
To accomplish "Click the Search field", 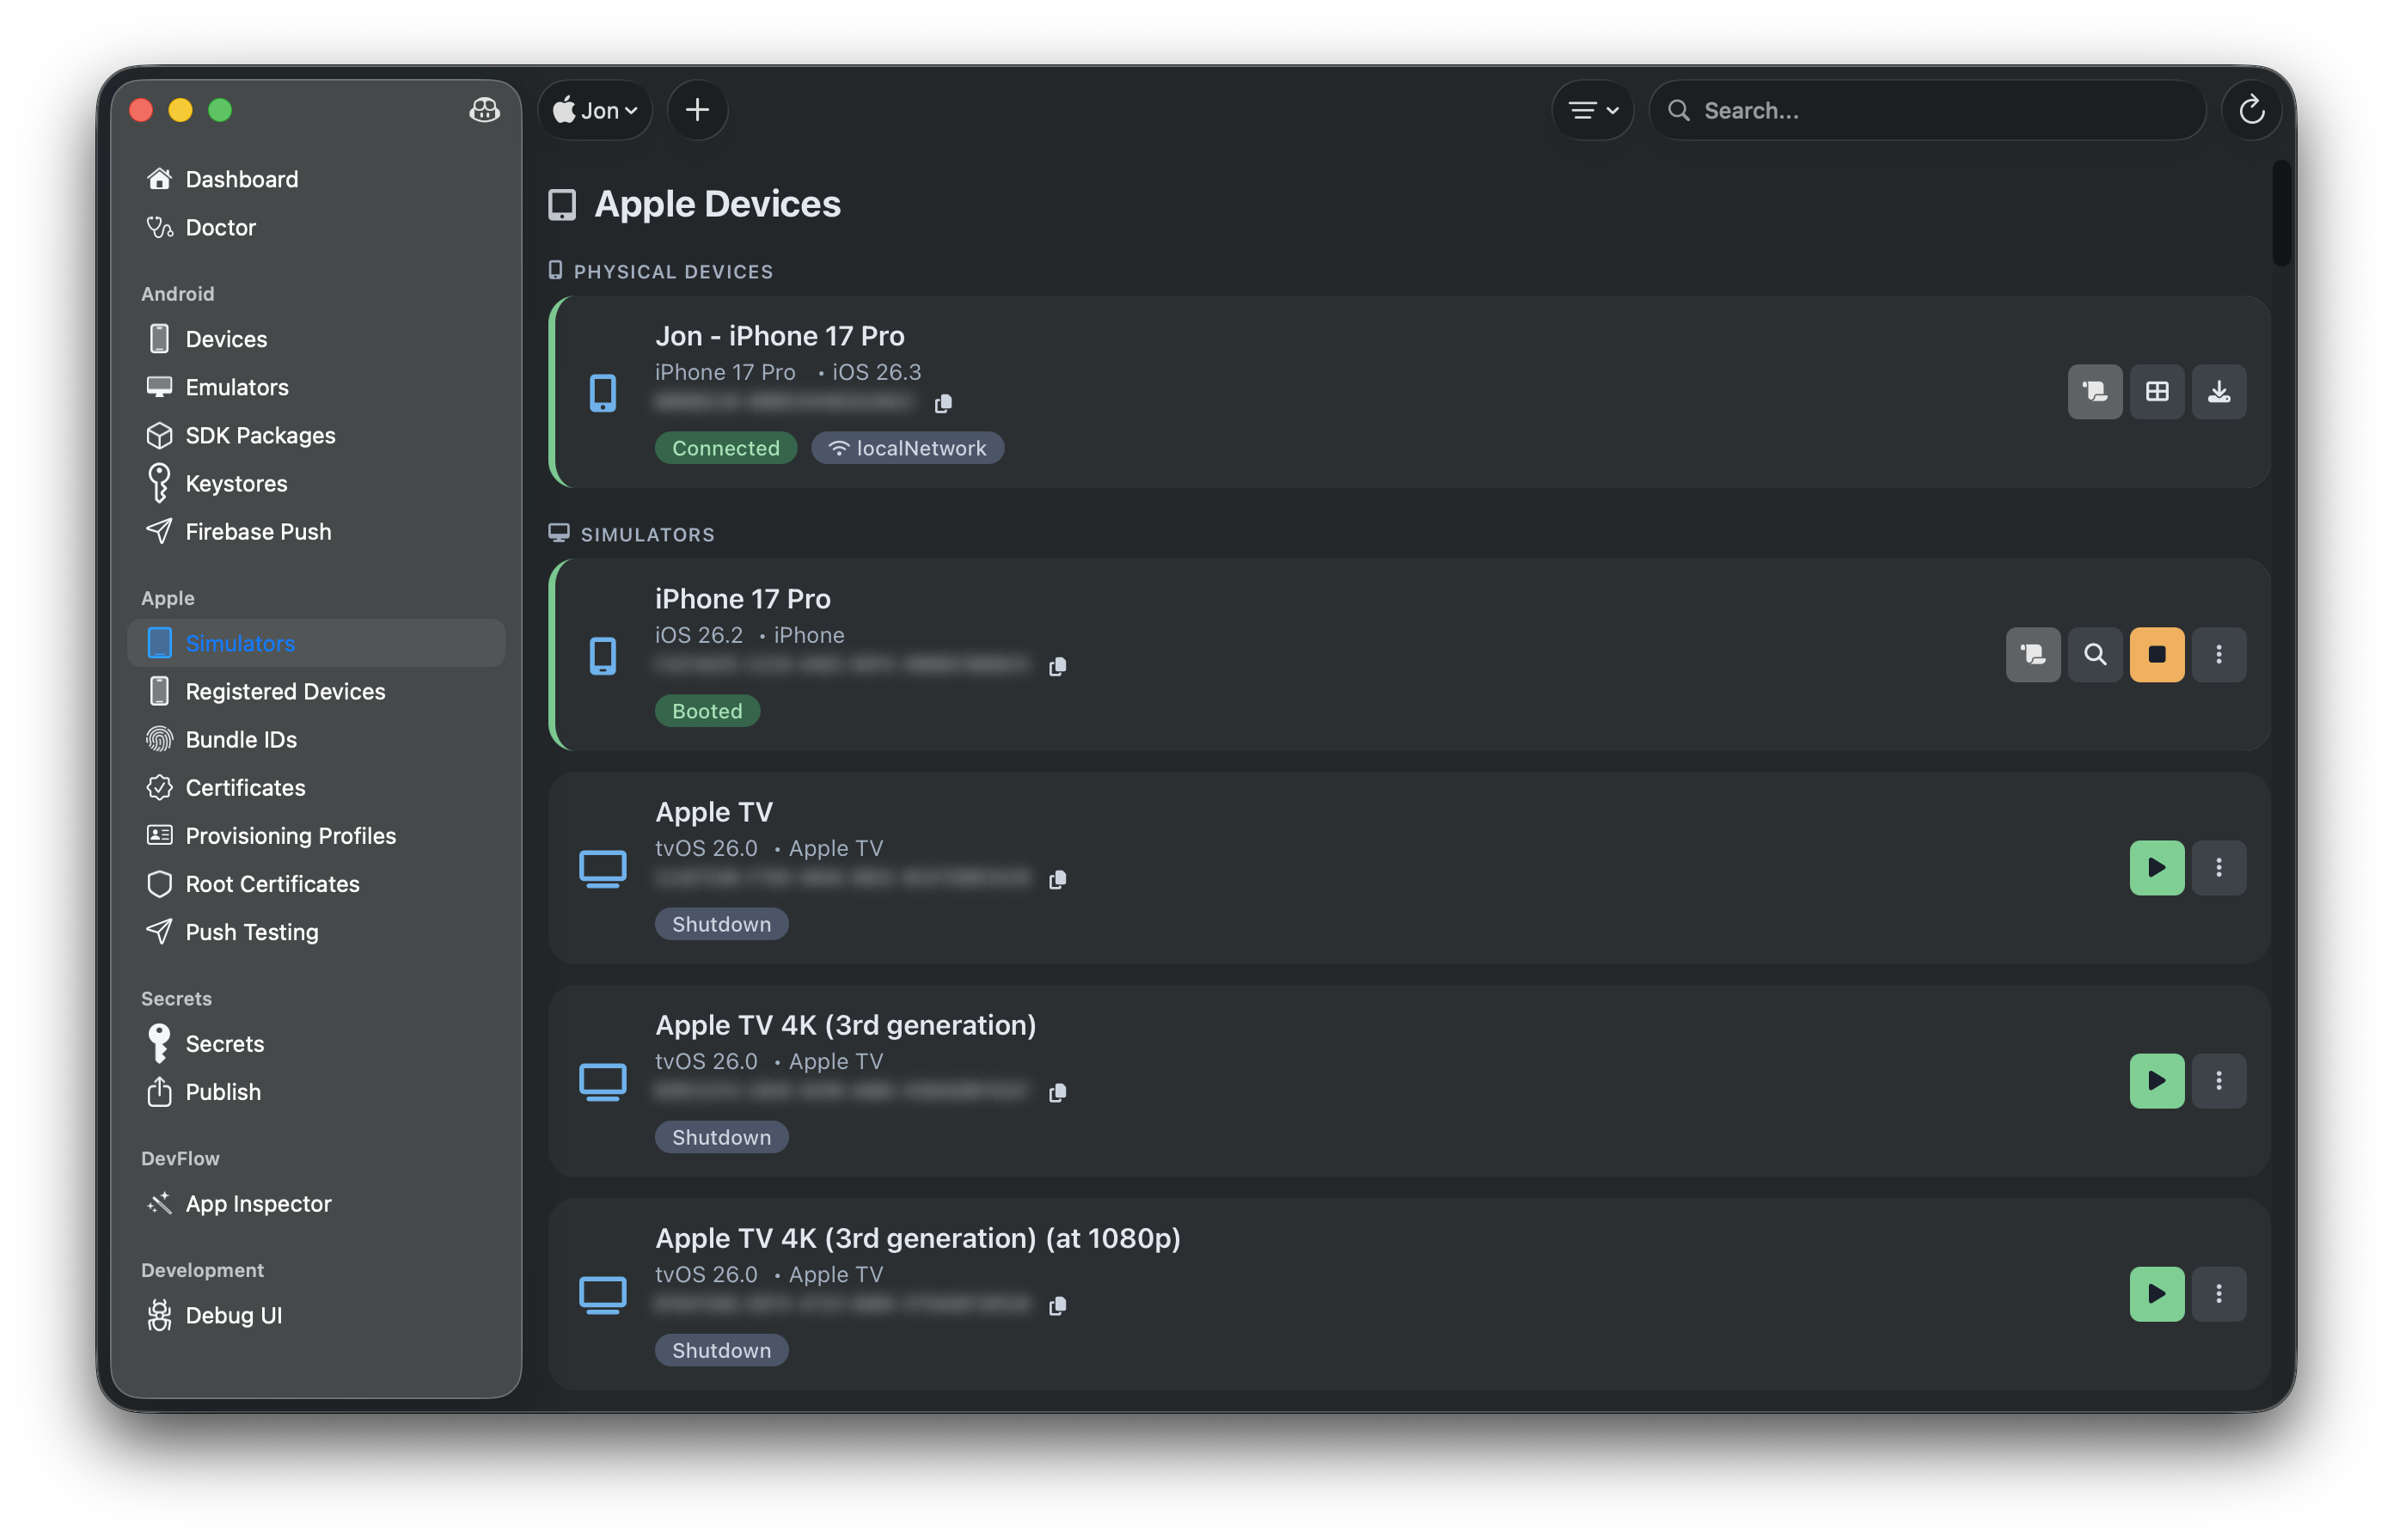I will 1926,110.
